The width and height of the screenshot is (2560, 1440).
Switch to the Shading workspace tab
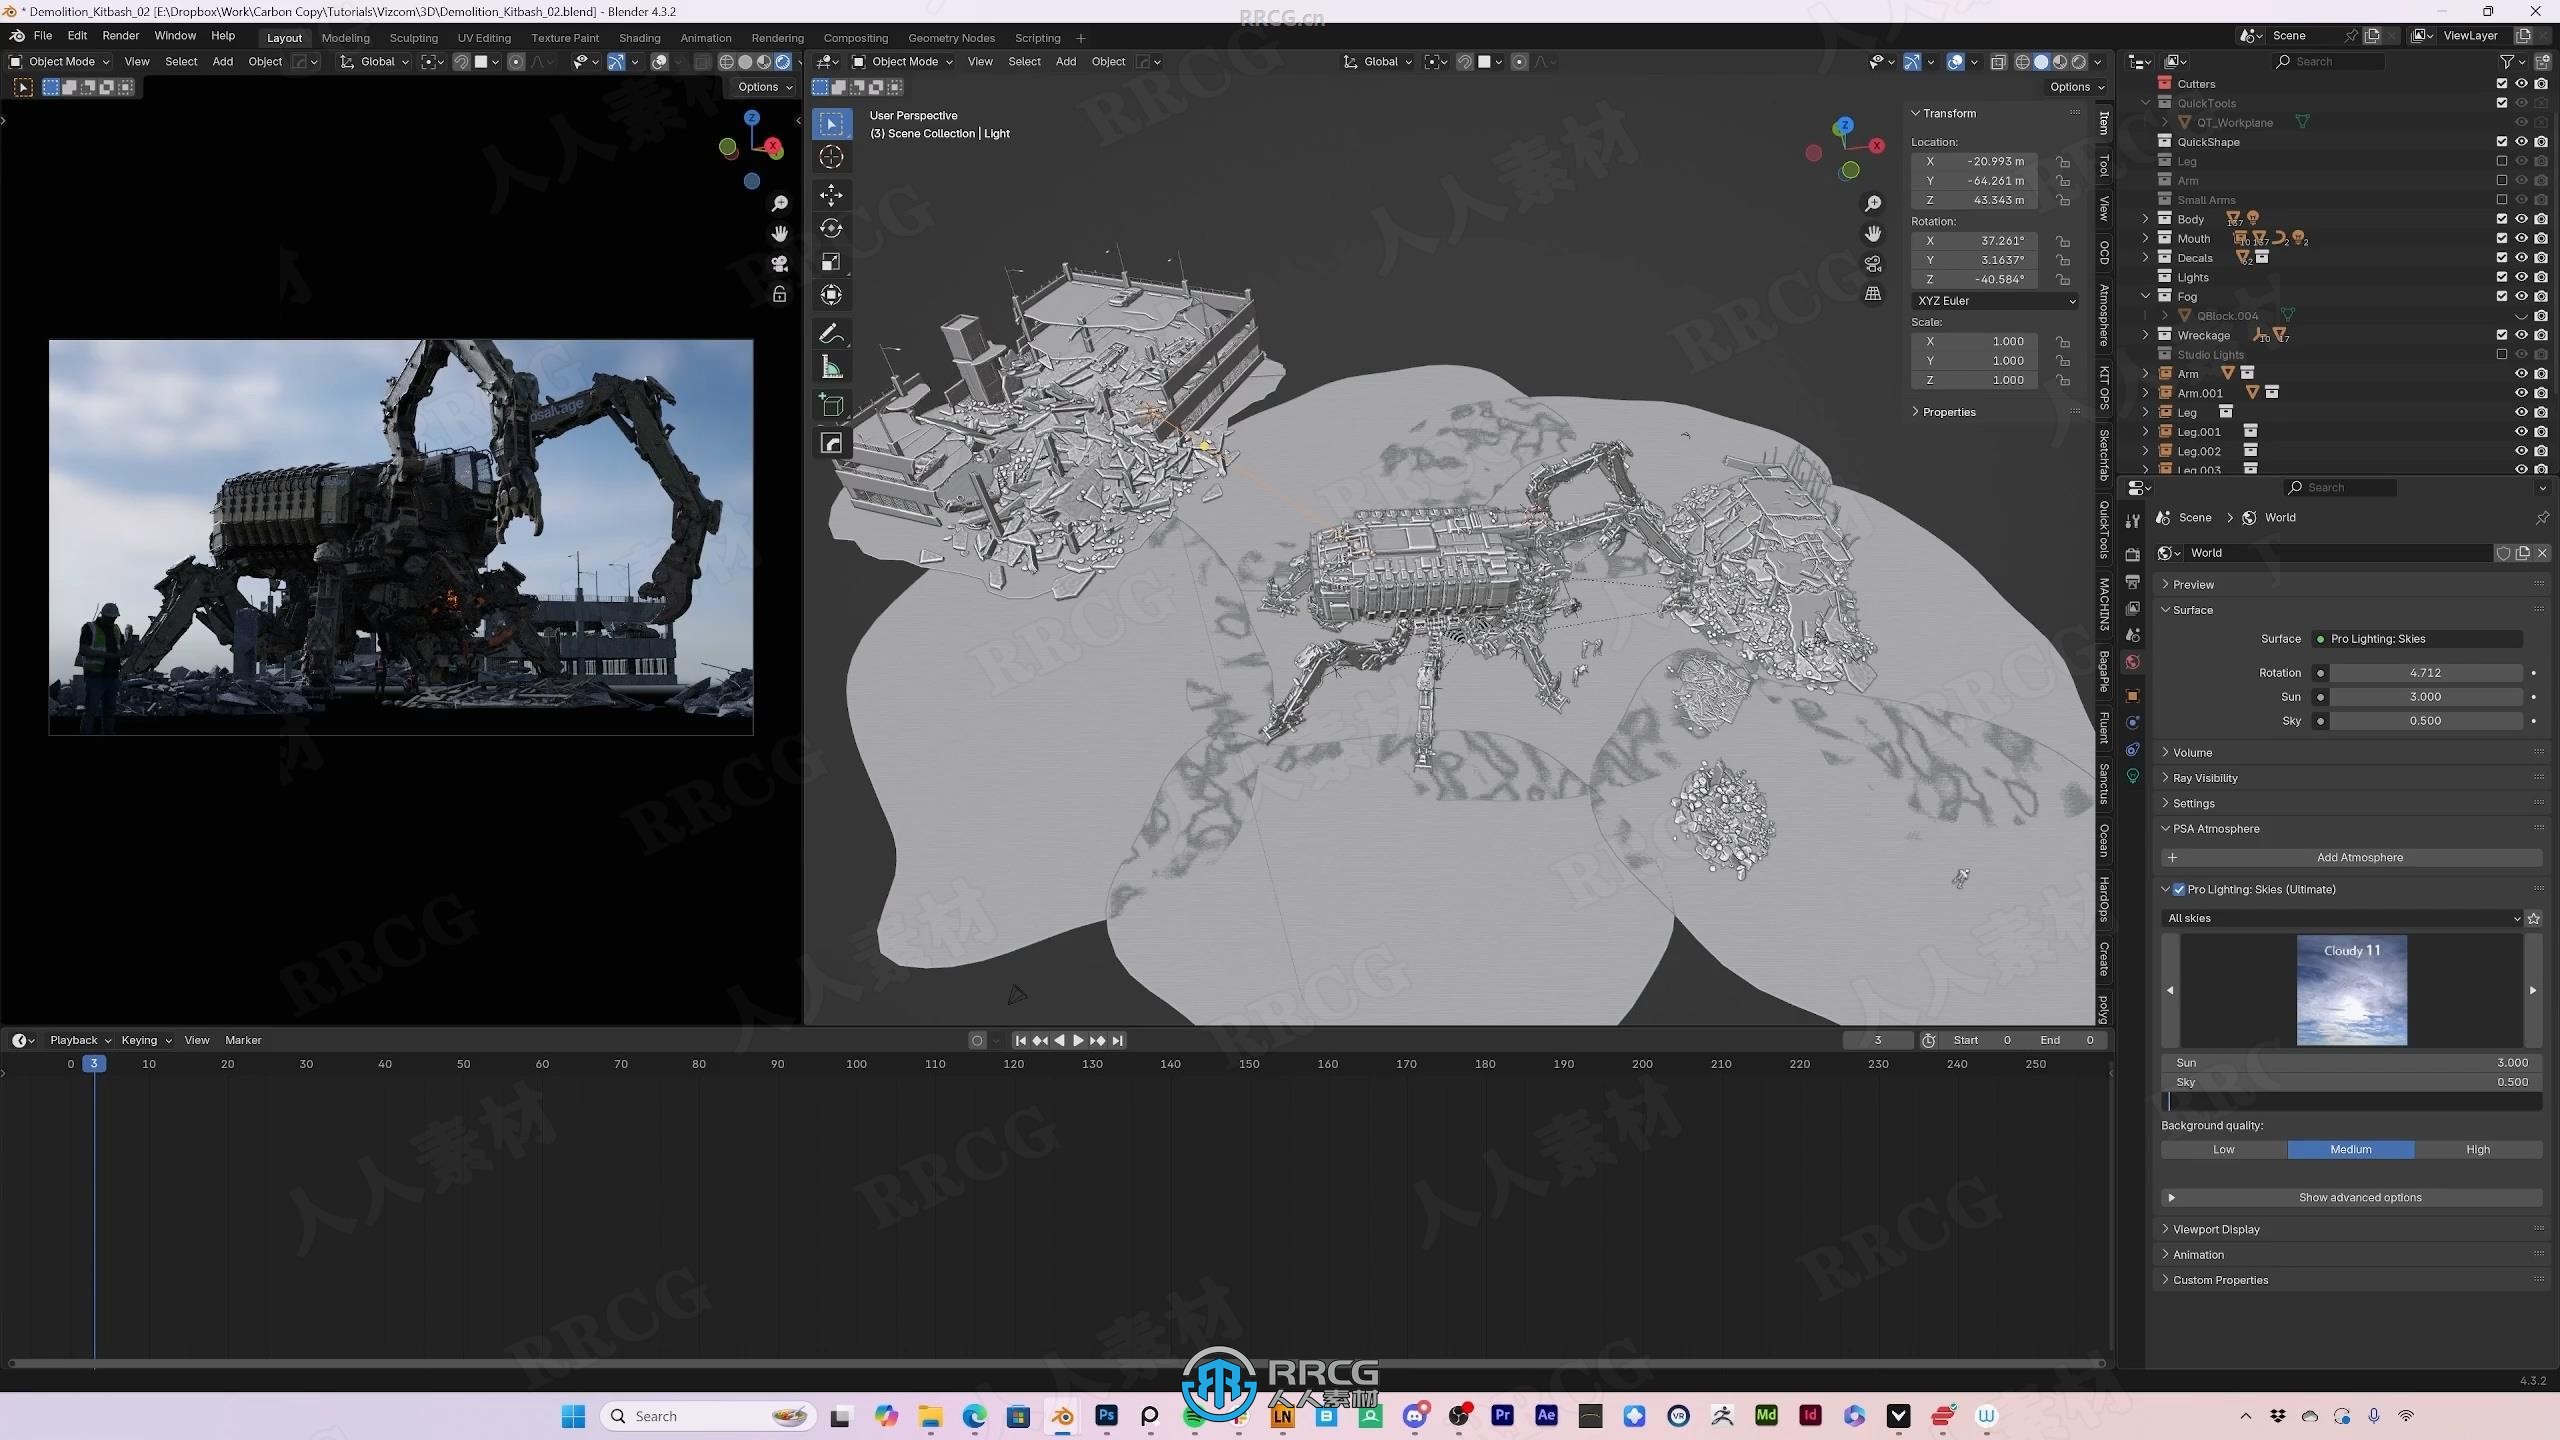(639, 38)
